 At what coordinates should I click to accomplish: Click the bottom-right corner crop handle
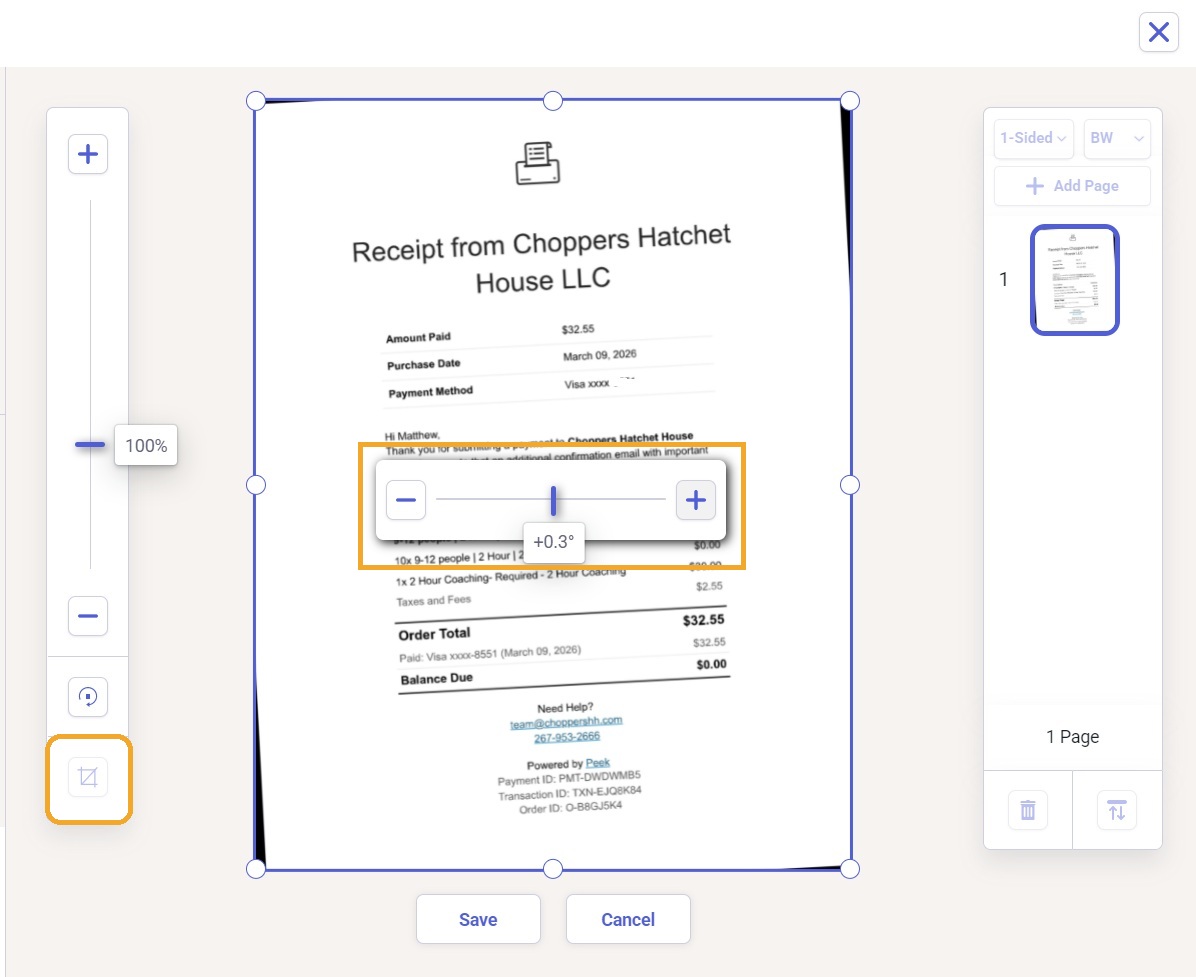point(850,869)
